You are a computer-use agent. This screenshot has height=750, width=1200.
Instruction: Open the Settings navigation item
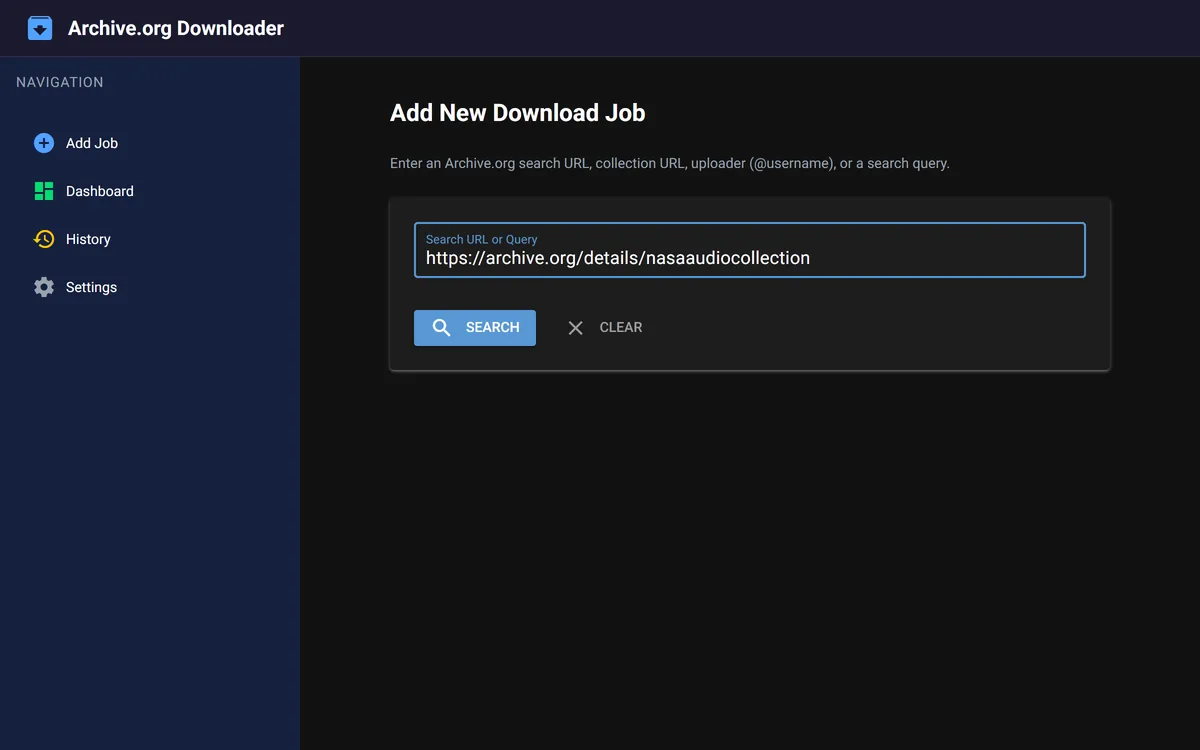click(150, 287)
